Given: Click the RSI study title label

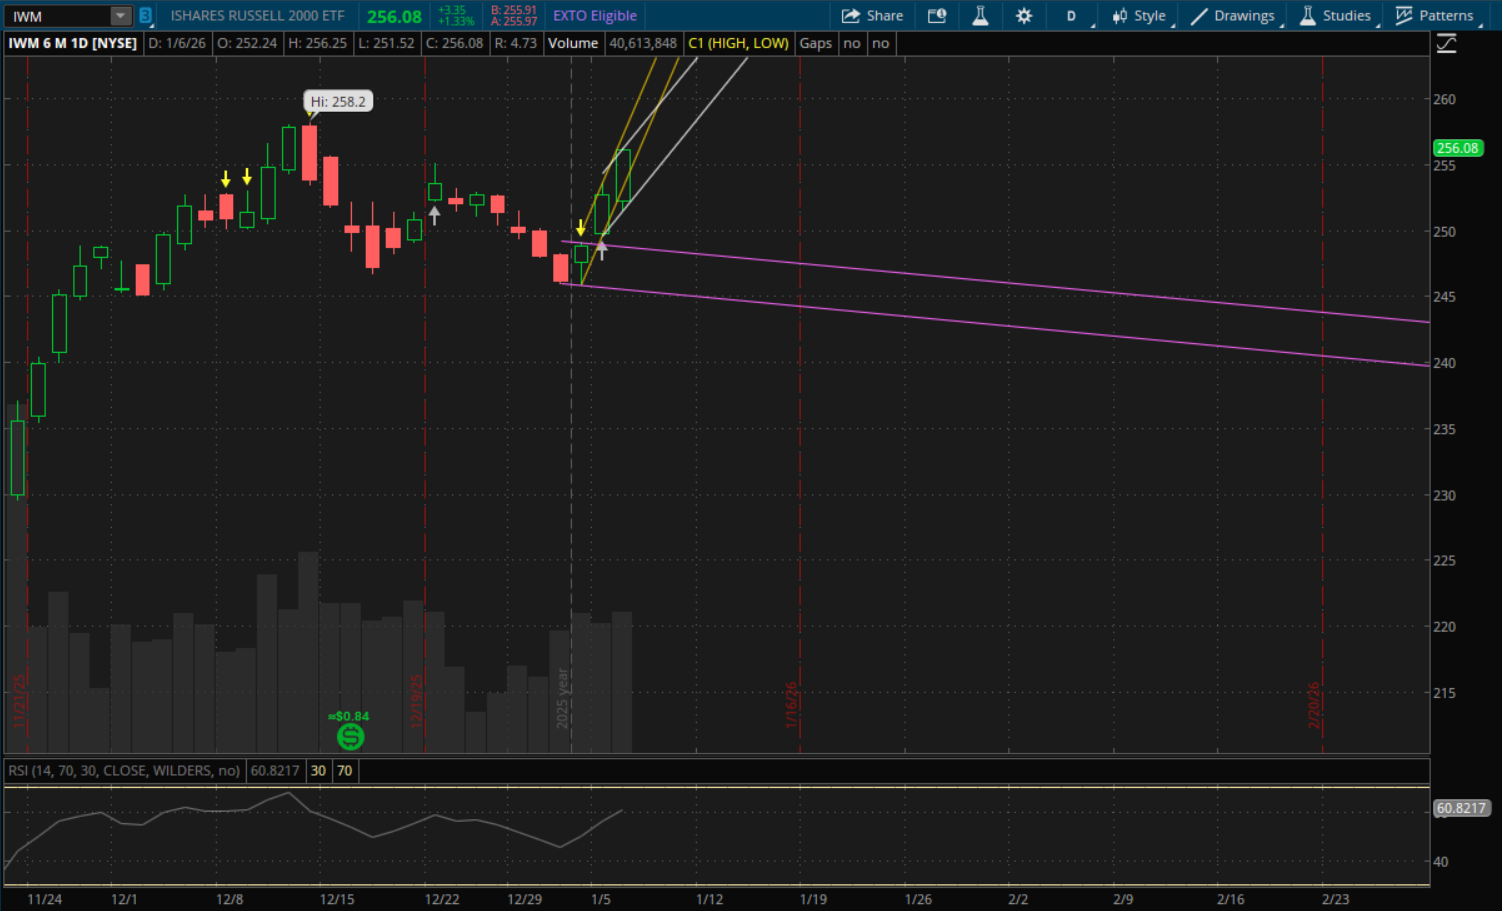Looking at the screenshot, I should pos(124,771).
